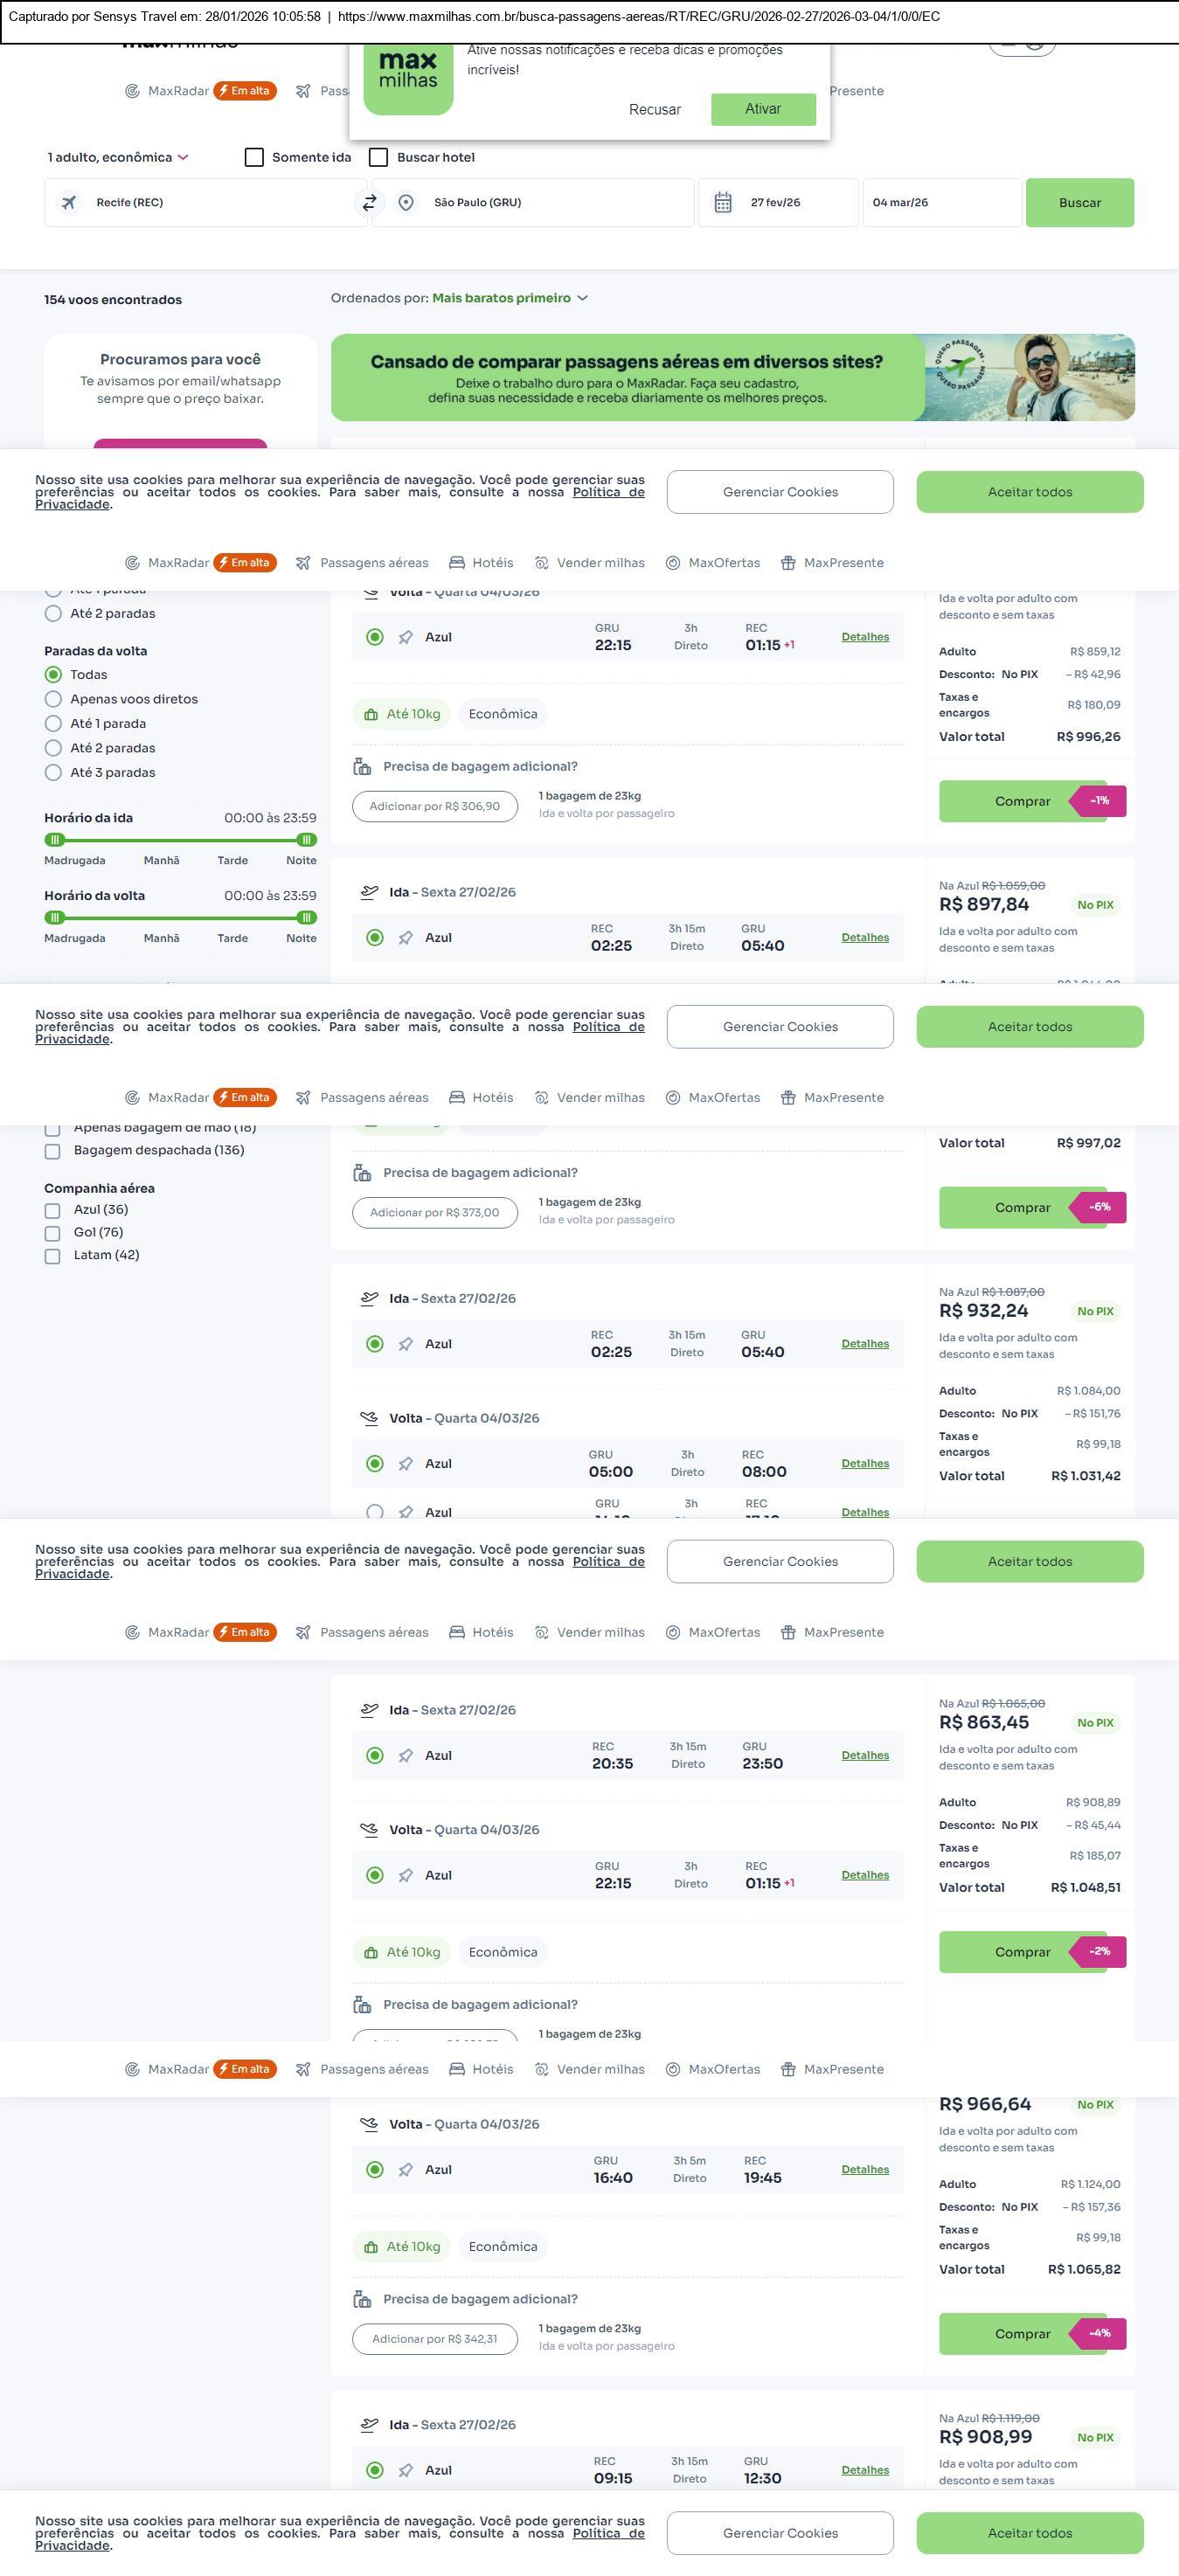1179x2576 pixels.
Task: Filter by Gol (76) airline checkbox
Action: click(53, 1234)
